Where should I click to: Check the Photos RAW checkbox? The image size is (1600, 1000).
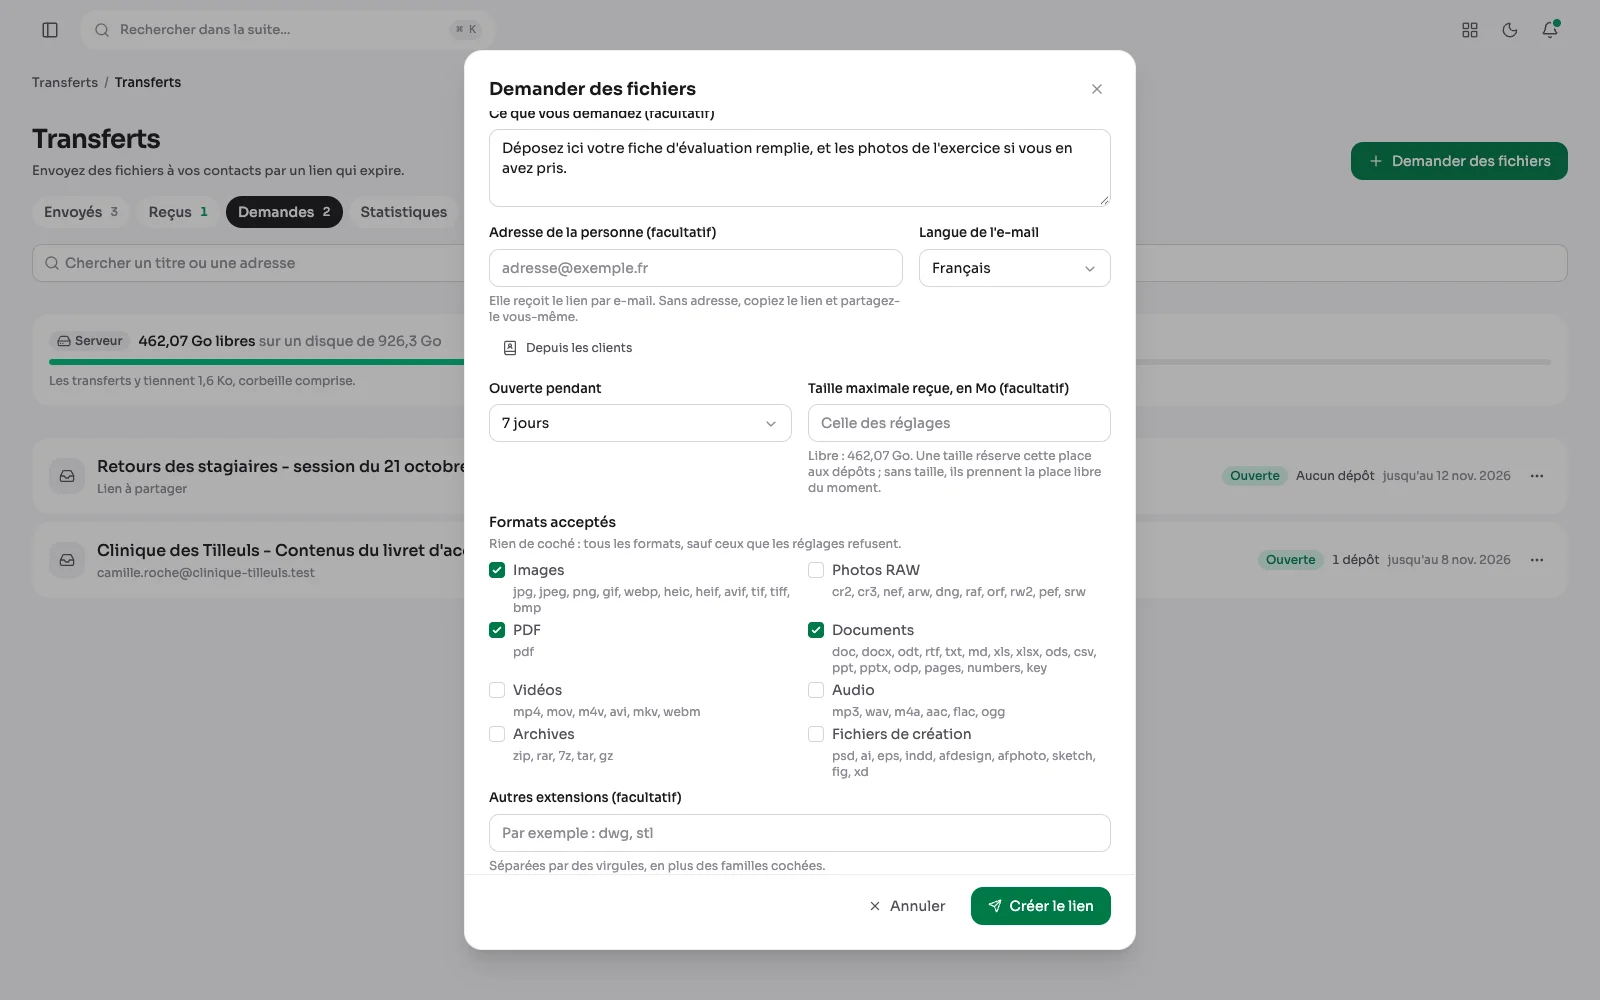(816, 570)
